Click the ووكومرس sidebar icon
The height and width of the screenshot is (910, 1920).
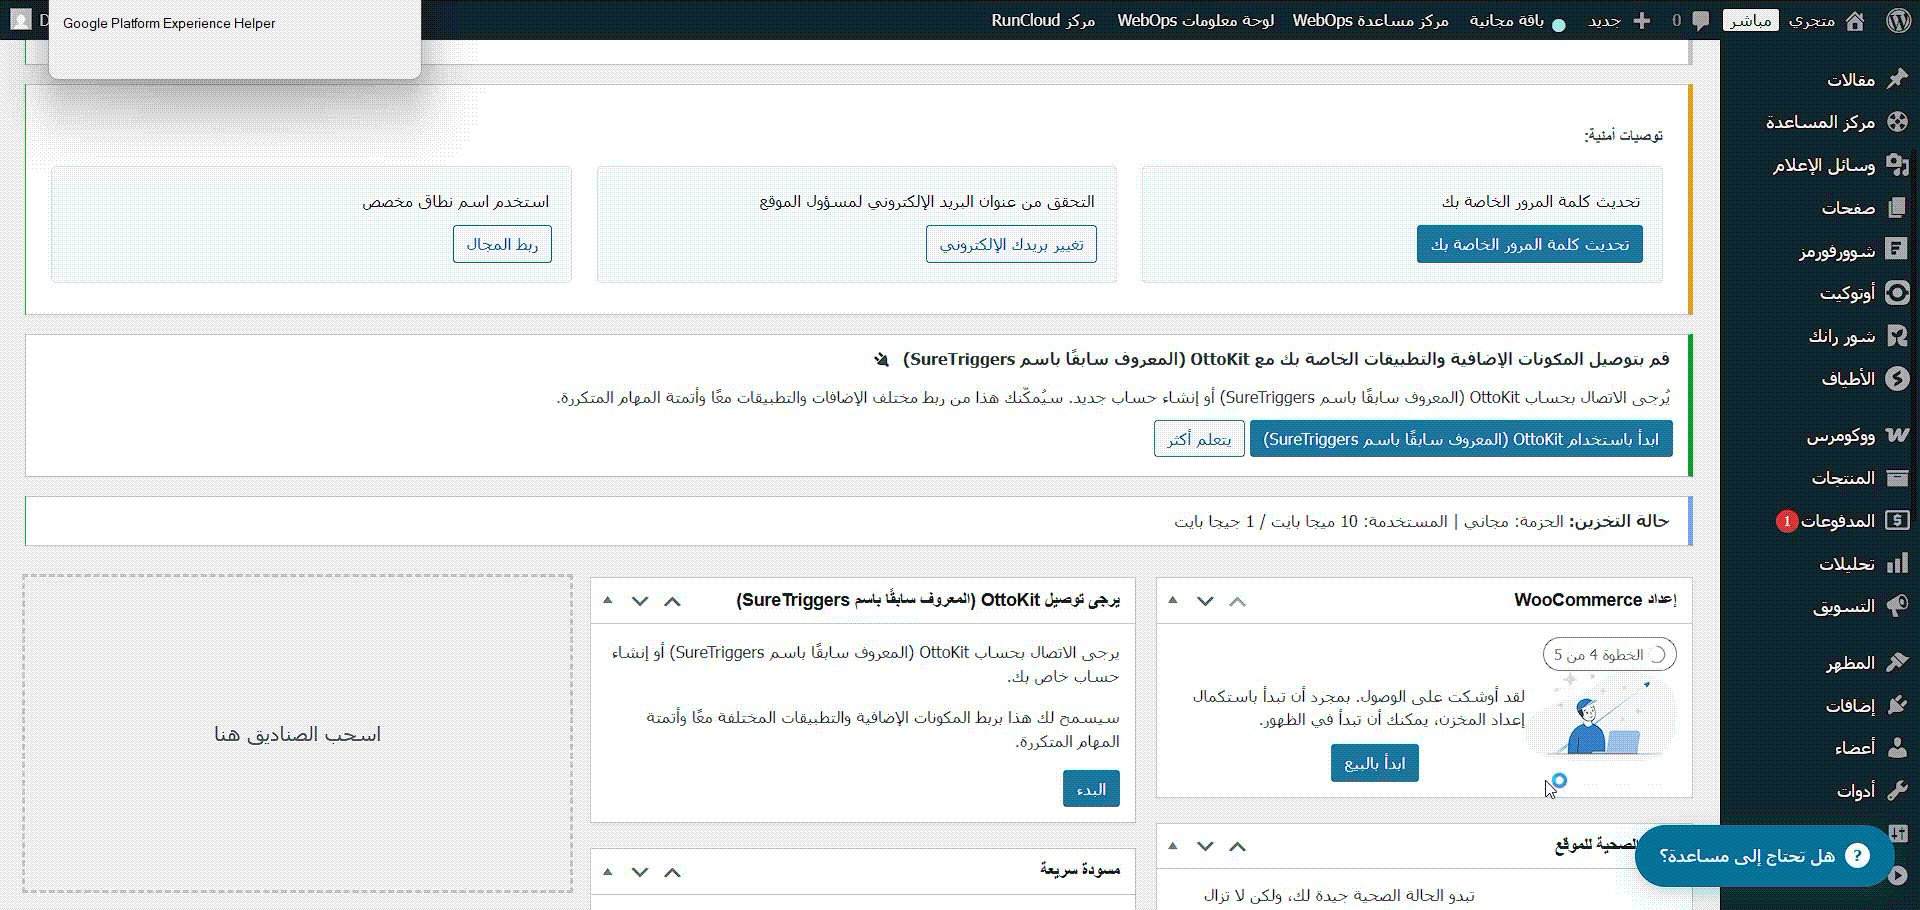tap(1897, 436)
